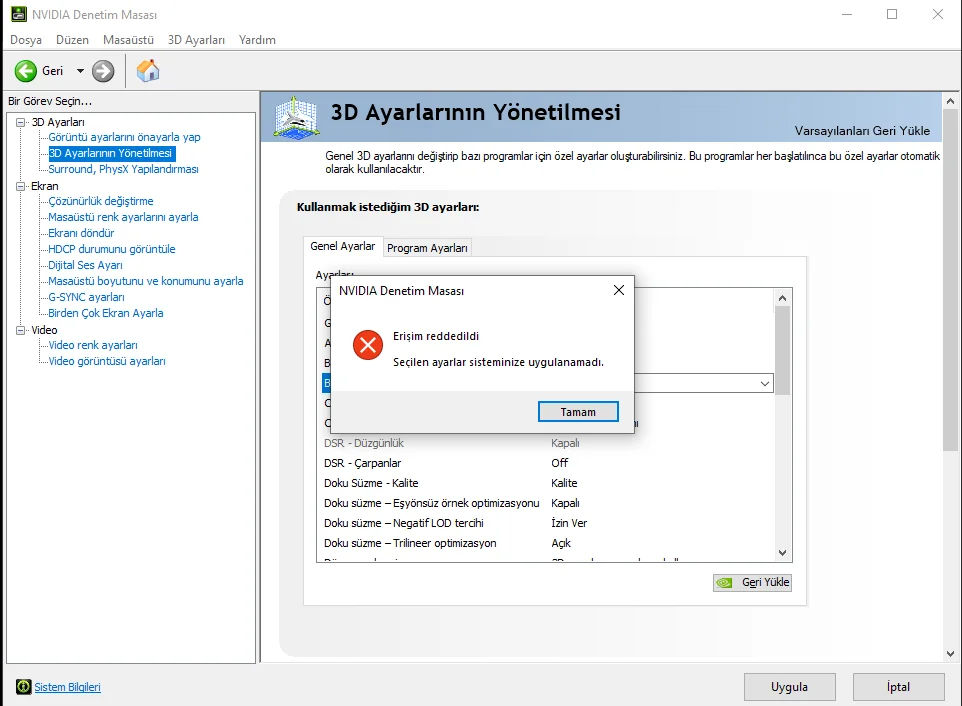Select Doku süzme – Negatif LOD tercihi row
Viewport: 962px width, 706px height.
[x=548, y=523]
